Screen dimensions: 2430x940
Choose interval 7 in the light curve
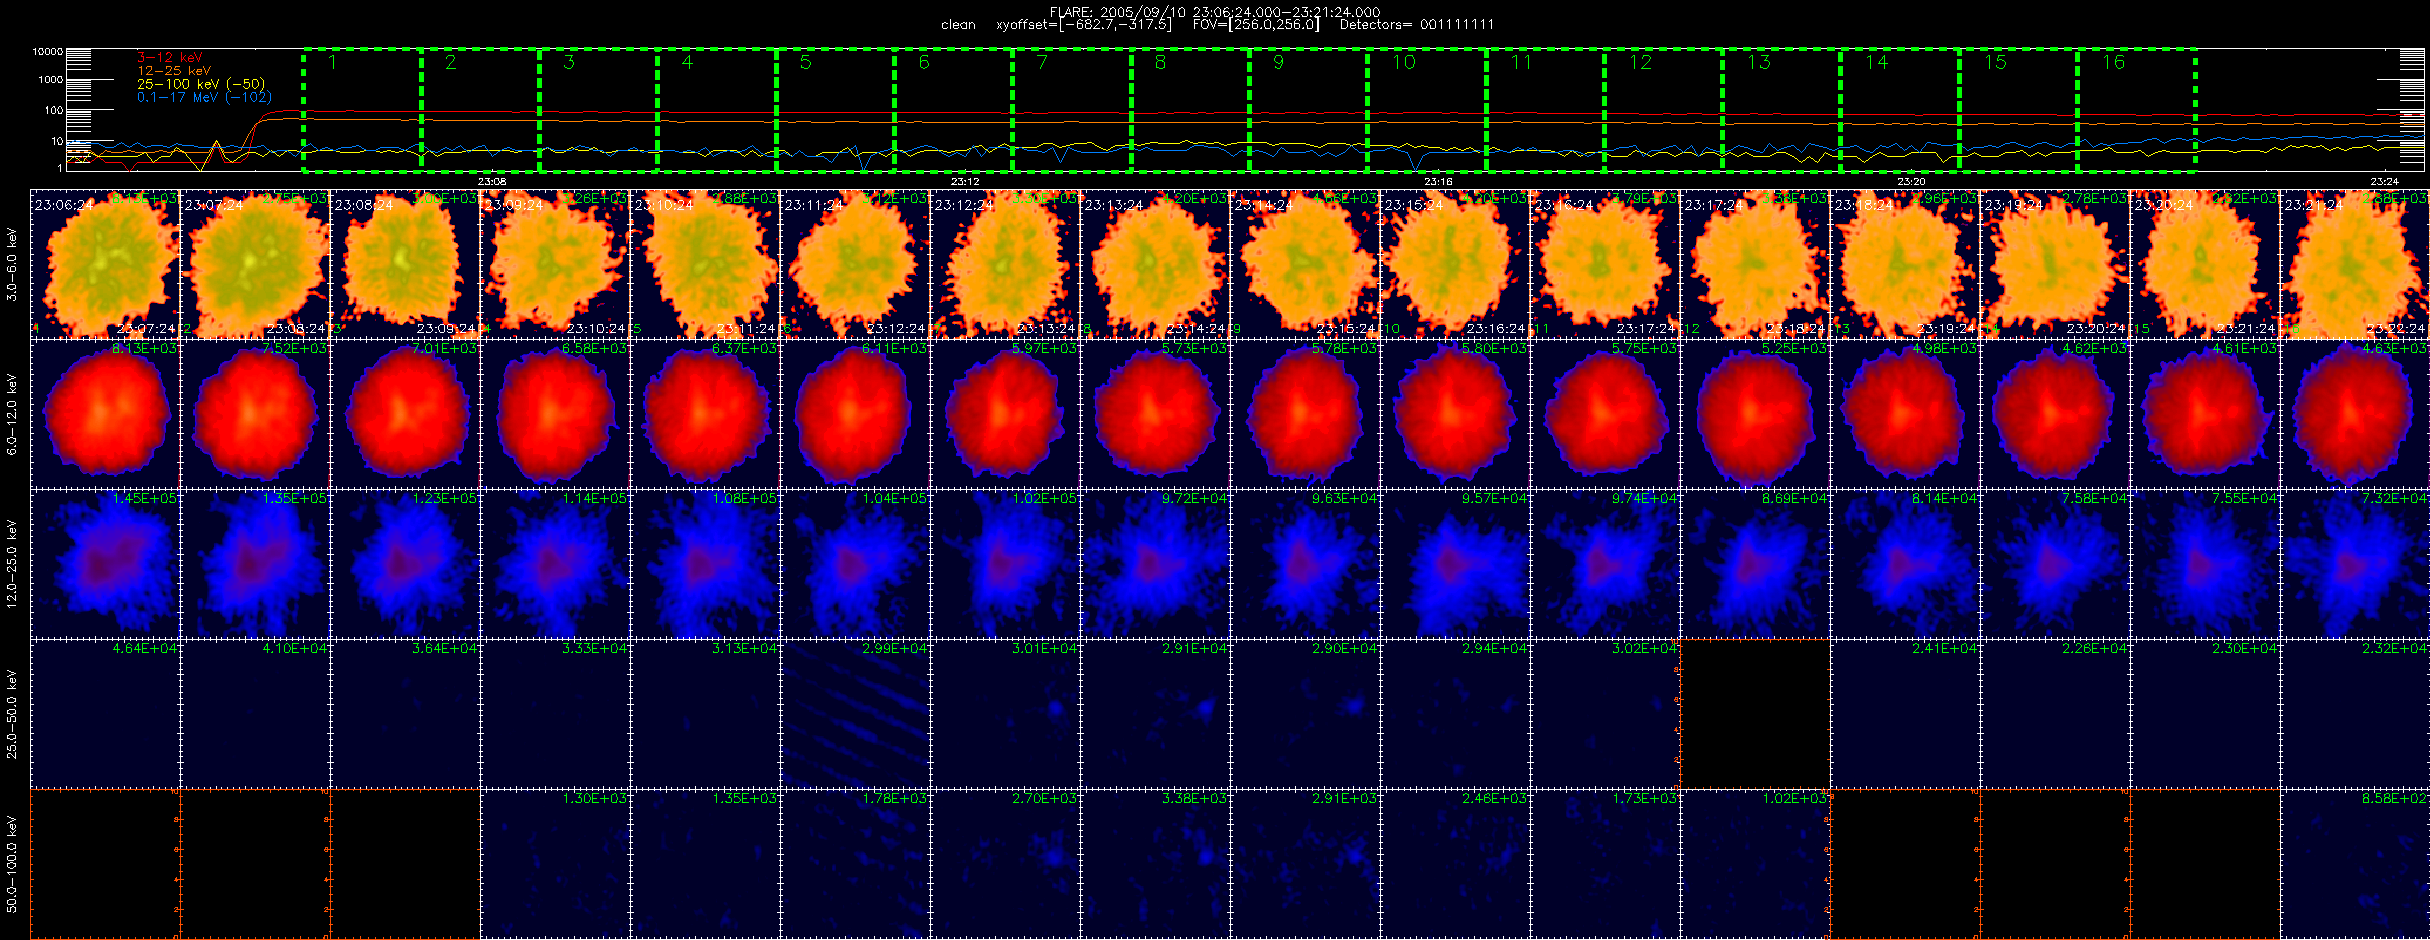(1072, 108)
